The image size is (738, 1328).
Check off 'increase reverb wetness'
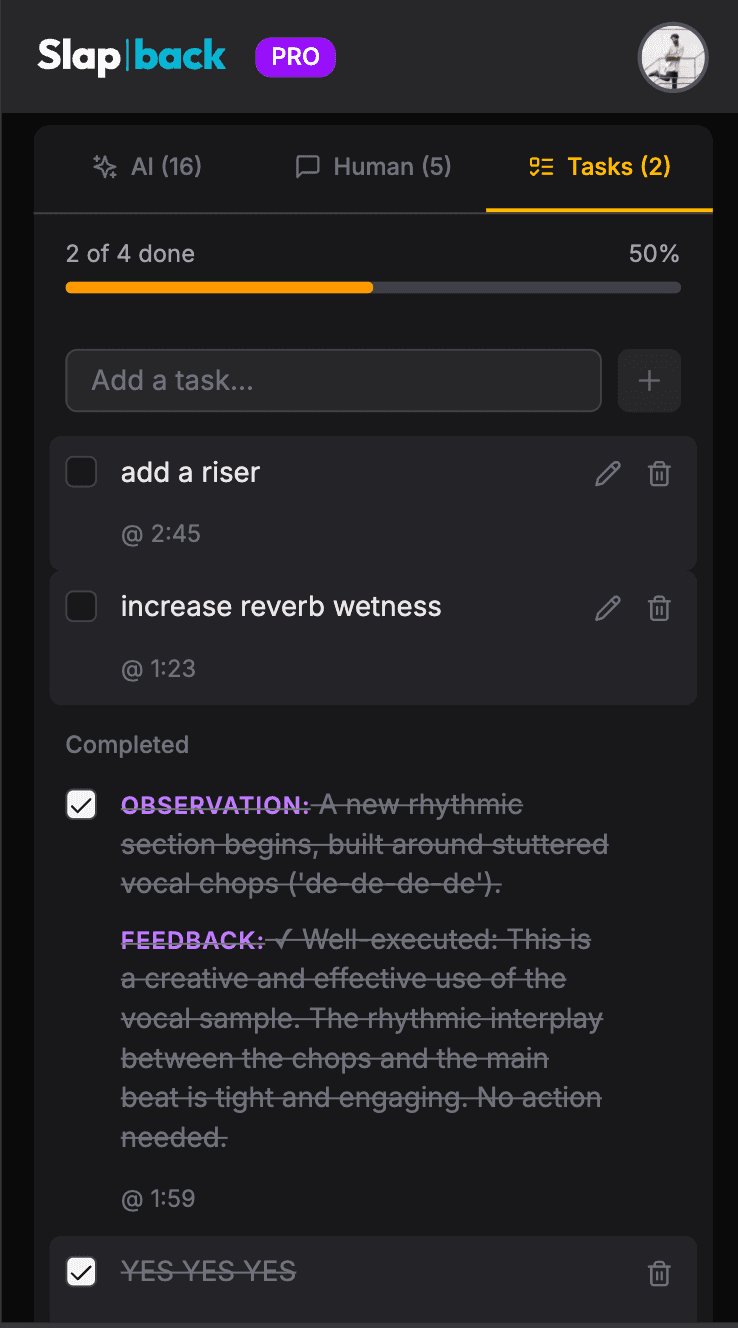[81, 606]
